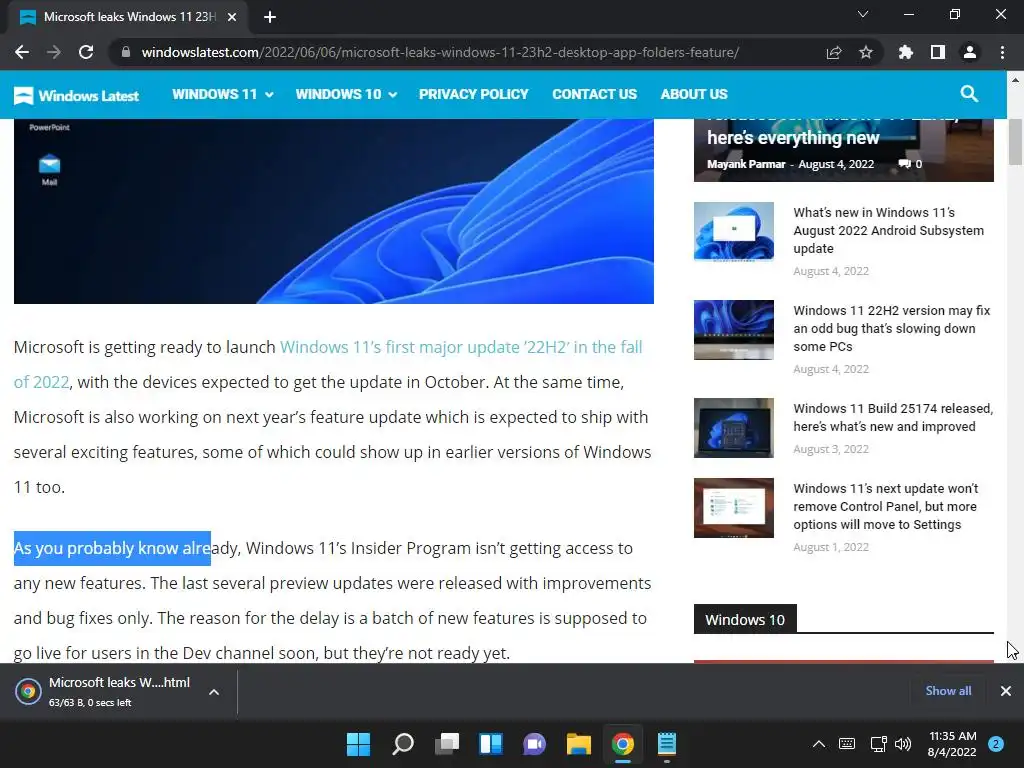Image resolution: width=1024 pixels, height=768 pixels.
Task: Open the August 2022 Android Subsystem article
Action: pyautogui.click(x=888, y=231)
